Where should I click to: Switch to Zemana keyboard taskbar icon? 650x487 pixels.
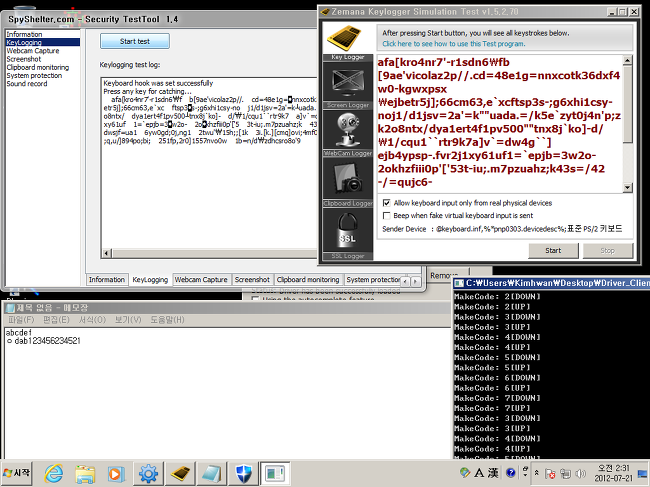180,473
